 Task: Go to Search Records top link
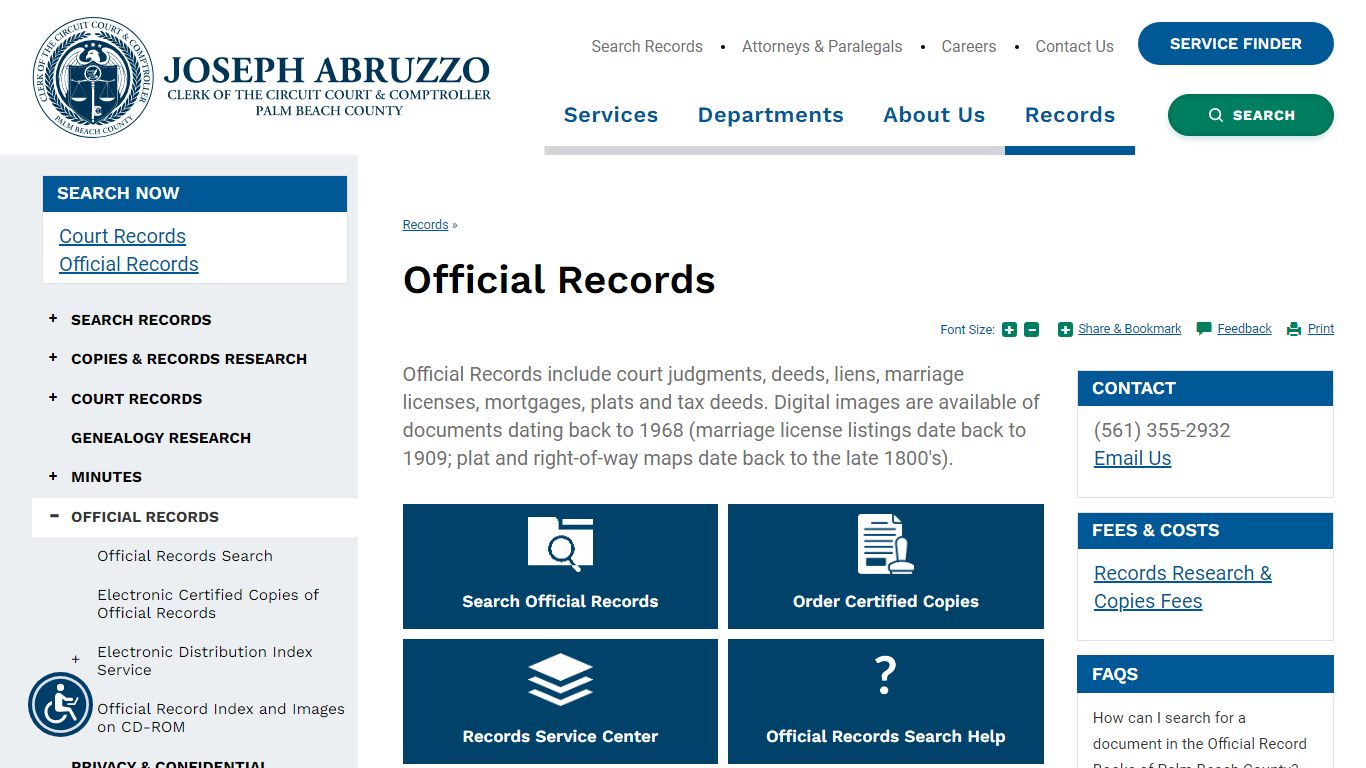click(647, 46)
